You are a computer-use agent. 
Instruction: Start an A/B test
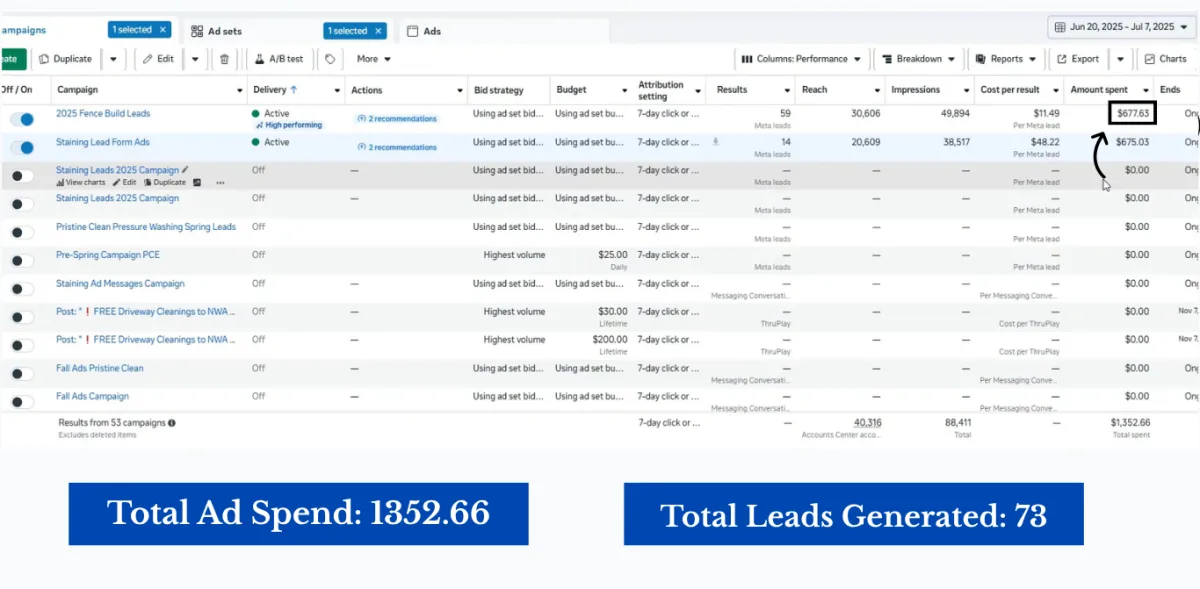pyautogui.click(x=280, y=59)
